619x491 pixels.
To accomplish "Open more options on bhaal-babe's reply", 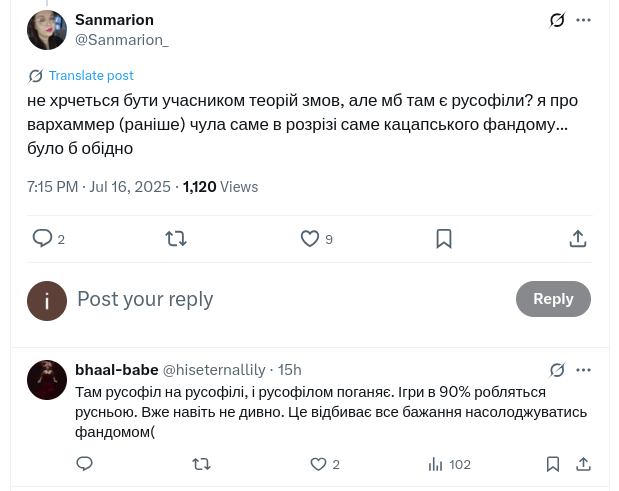I will coord(584,370).
